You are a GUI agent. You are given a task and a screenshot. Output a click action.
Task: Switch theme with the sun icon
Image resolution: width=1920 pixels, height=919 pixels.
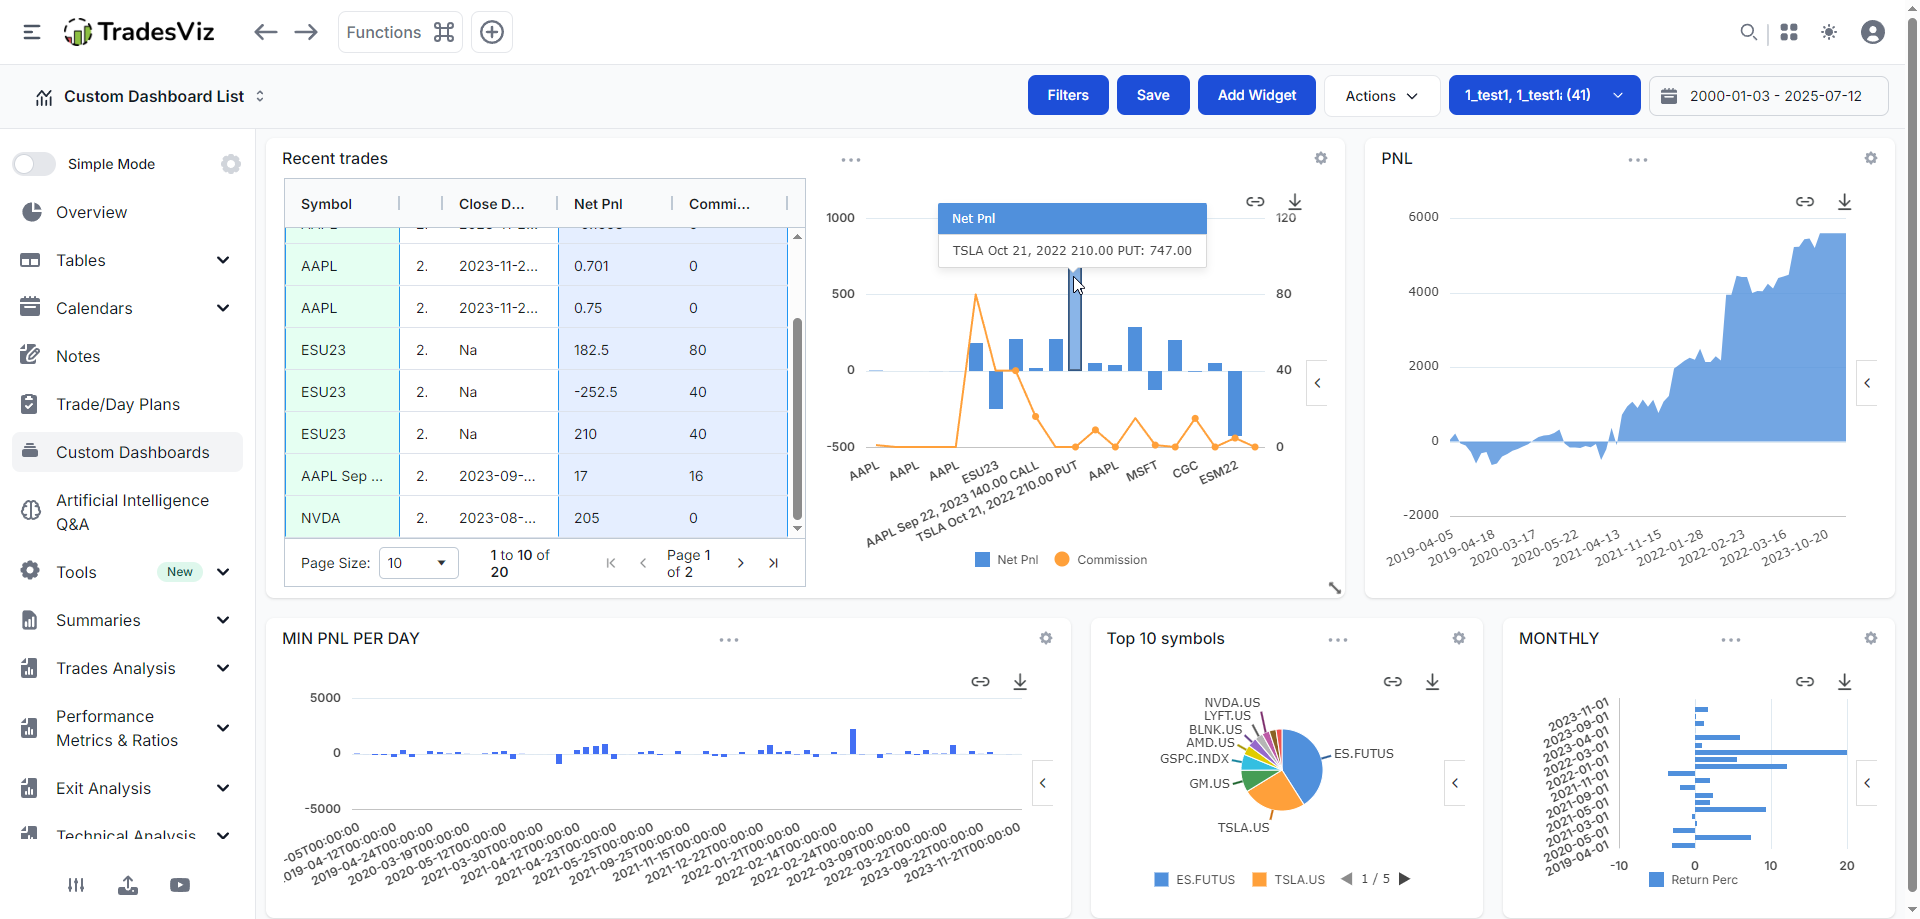(1829, 32)
